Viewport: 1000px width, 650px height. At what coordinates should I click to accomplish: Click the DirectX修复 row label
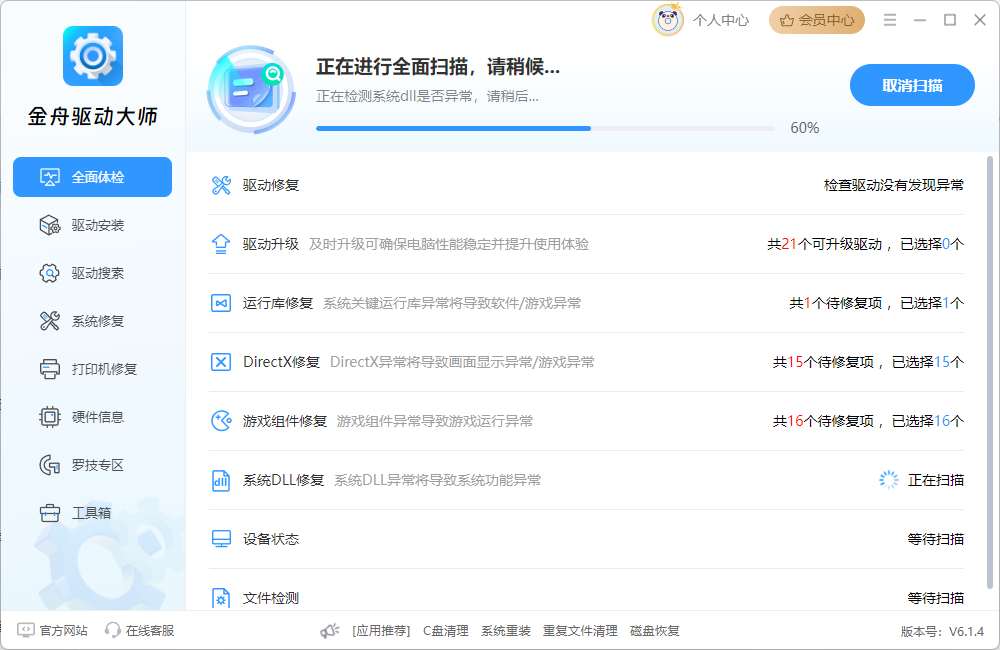coord(281,362)
